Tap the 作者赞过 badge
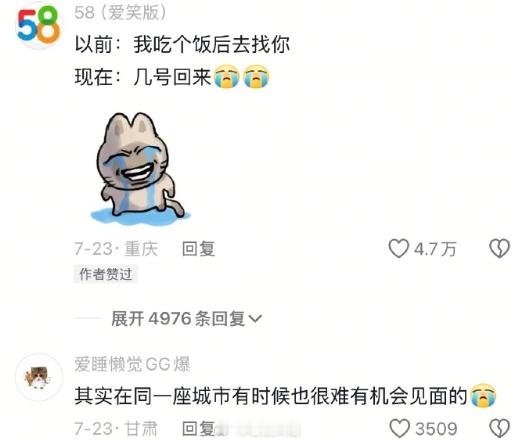 pos(105,274)
